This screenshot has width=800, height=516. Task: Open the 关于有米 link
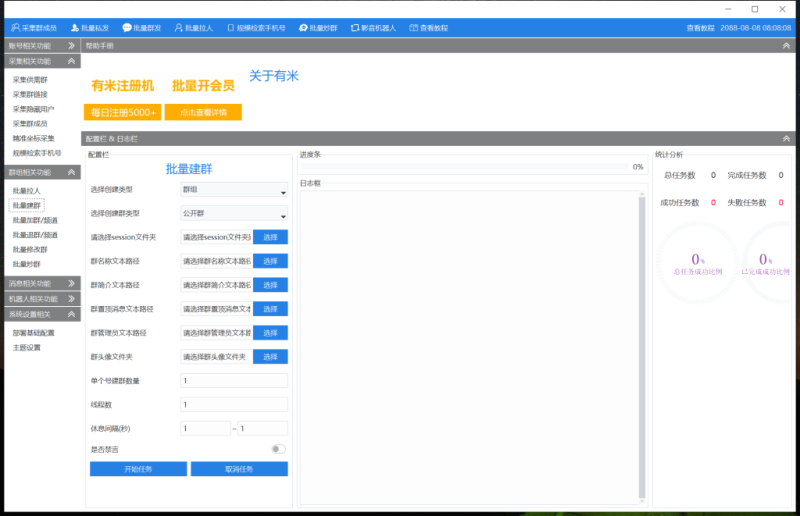tap(273, 76)
